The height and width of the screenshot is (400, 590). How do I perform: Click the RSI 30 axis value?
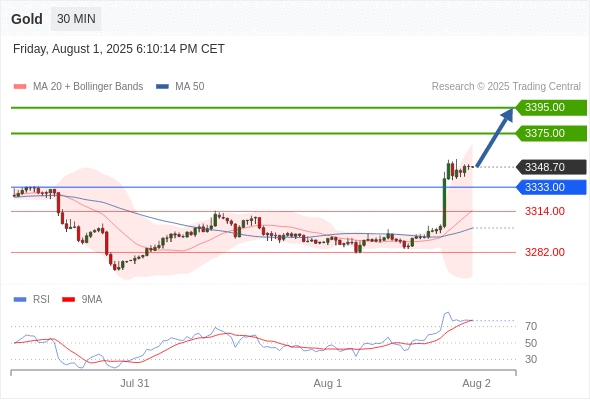click(x=531, y=359)
